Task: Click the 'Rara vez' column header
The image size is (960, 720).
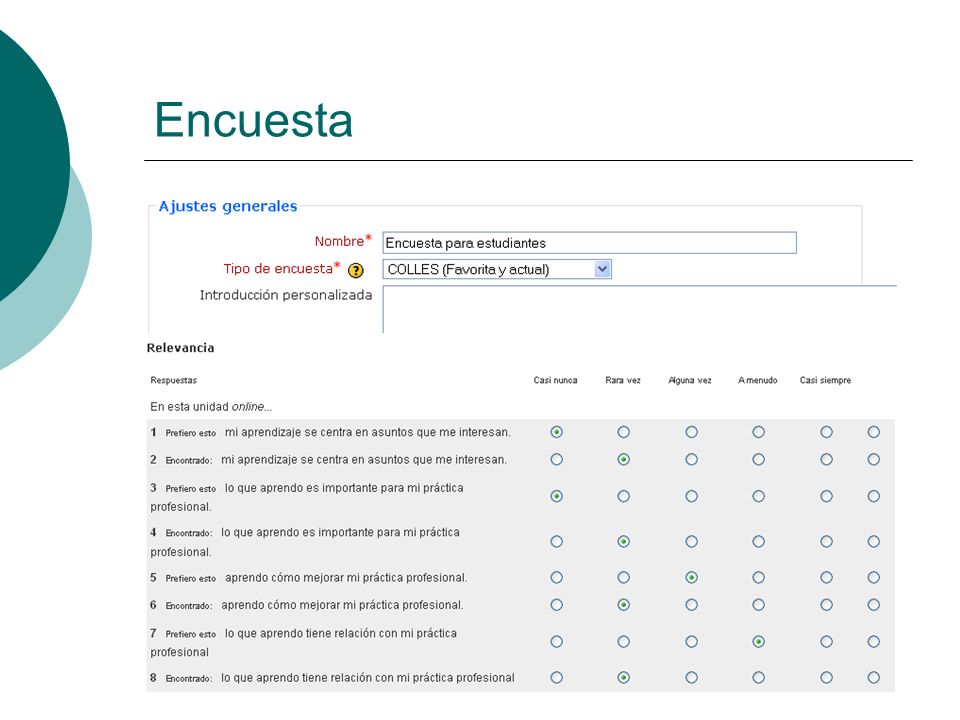Action: click(623, 380)
